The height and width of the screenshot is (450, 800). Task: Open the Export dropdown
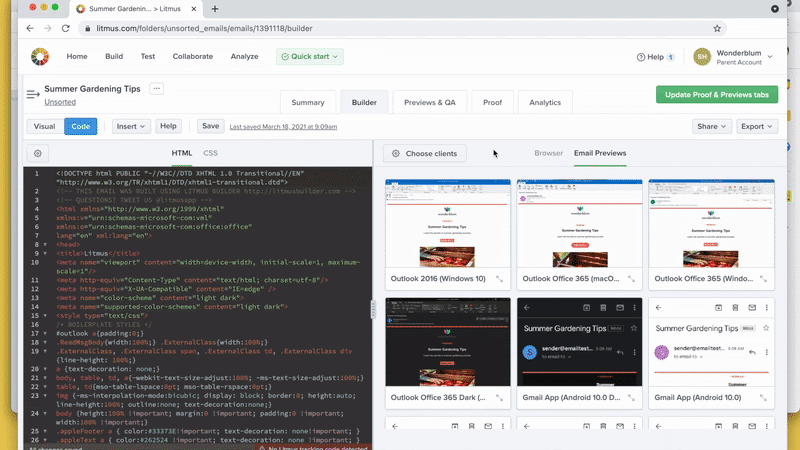pyautogui.click(x=757, y=127)
